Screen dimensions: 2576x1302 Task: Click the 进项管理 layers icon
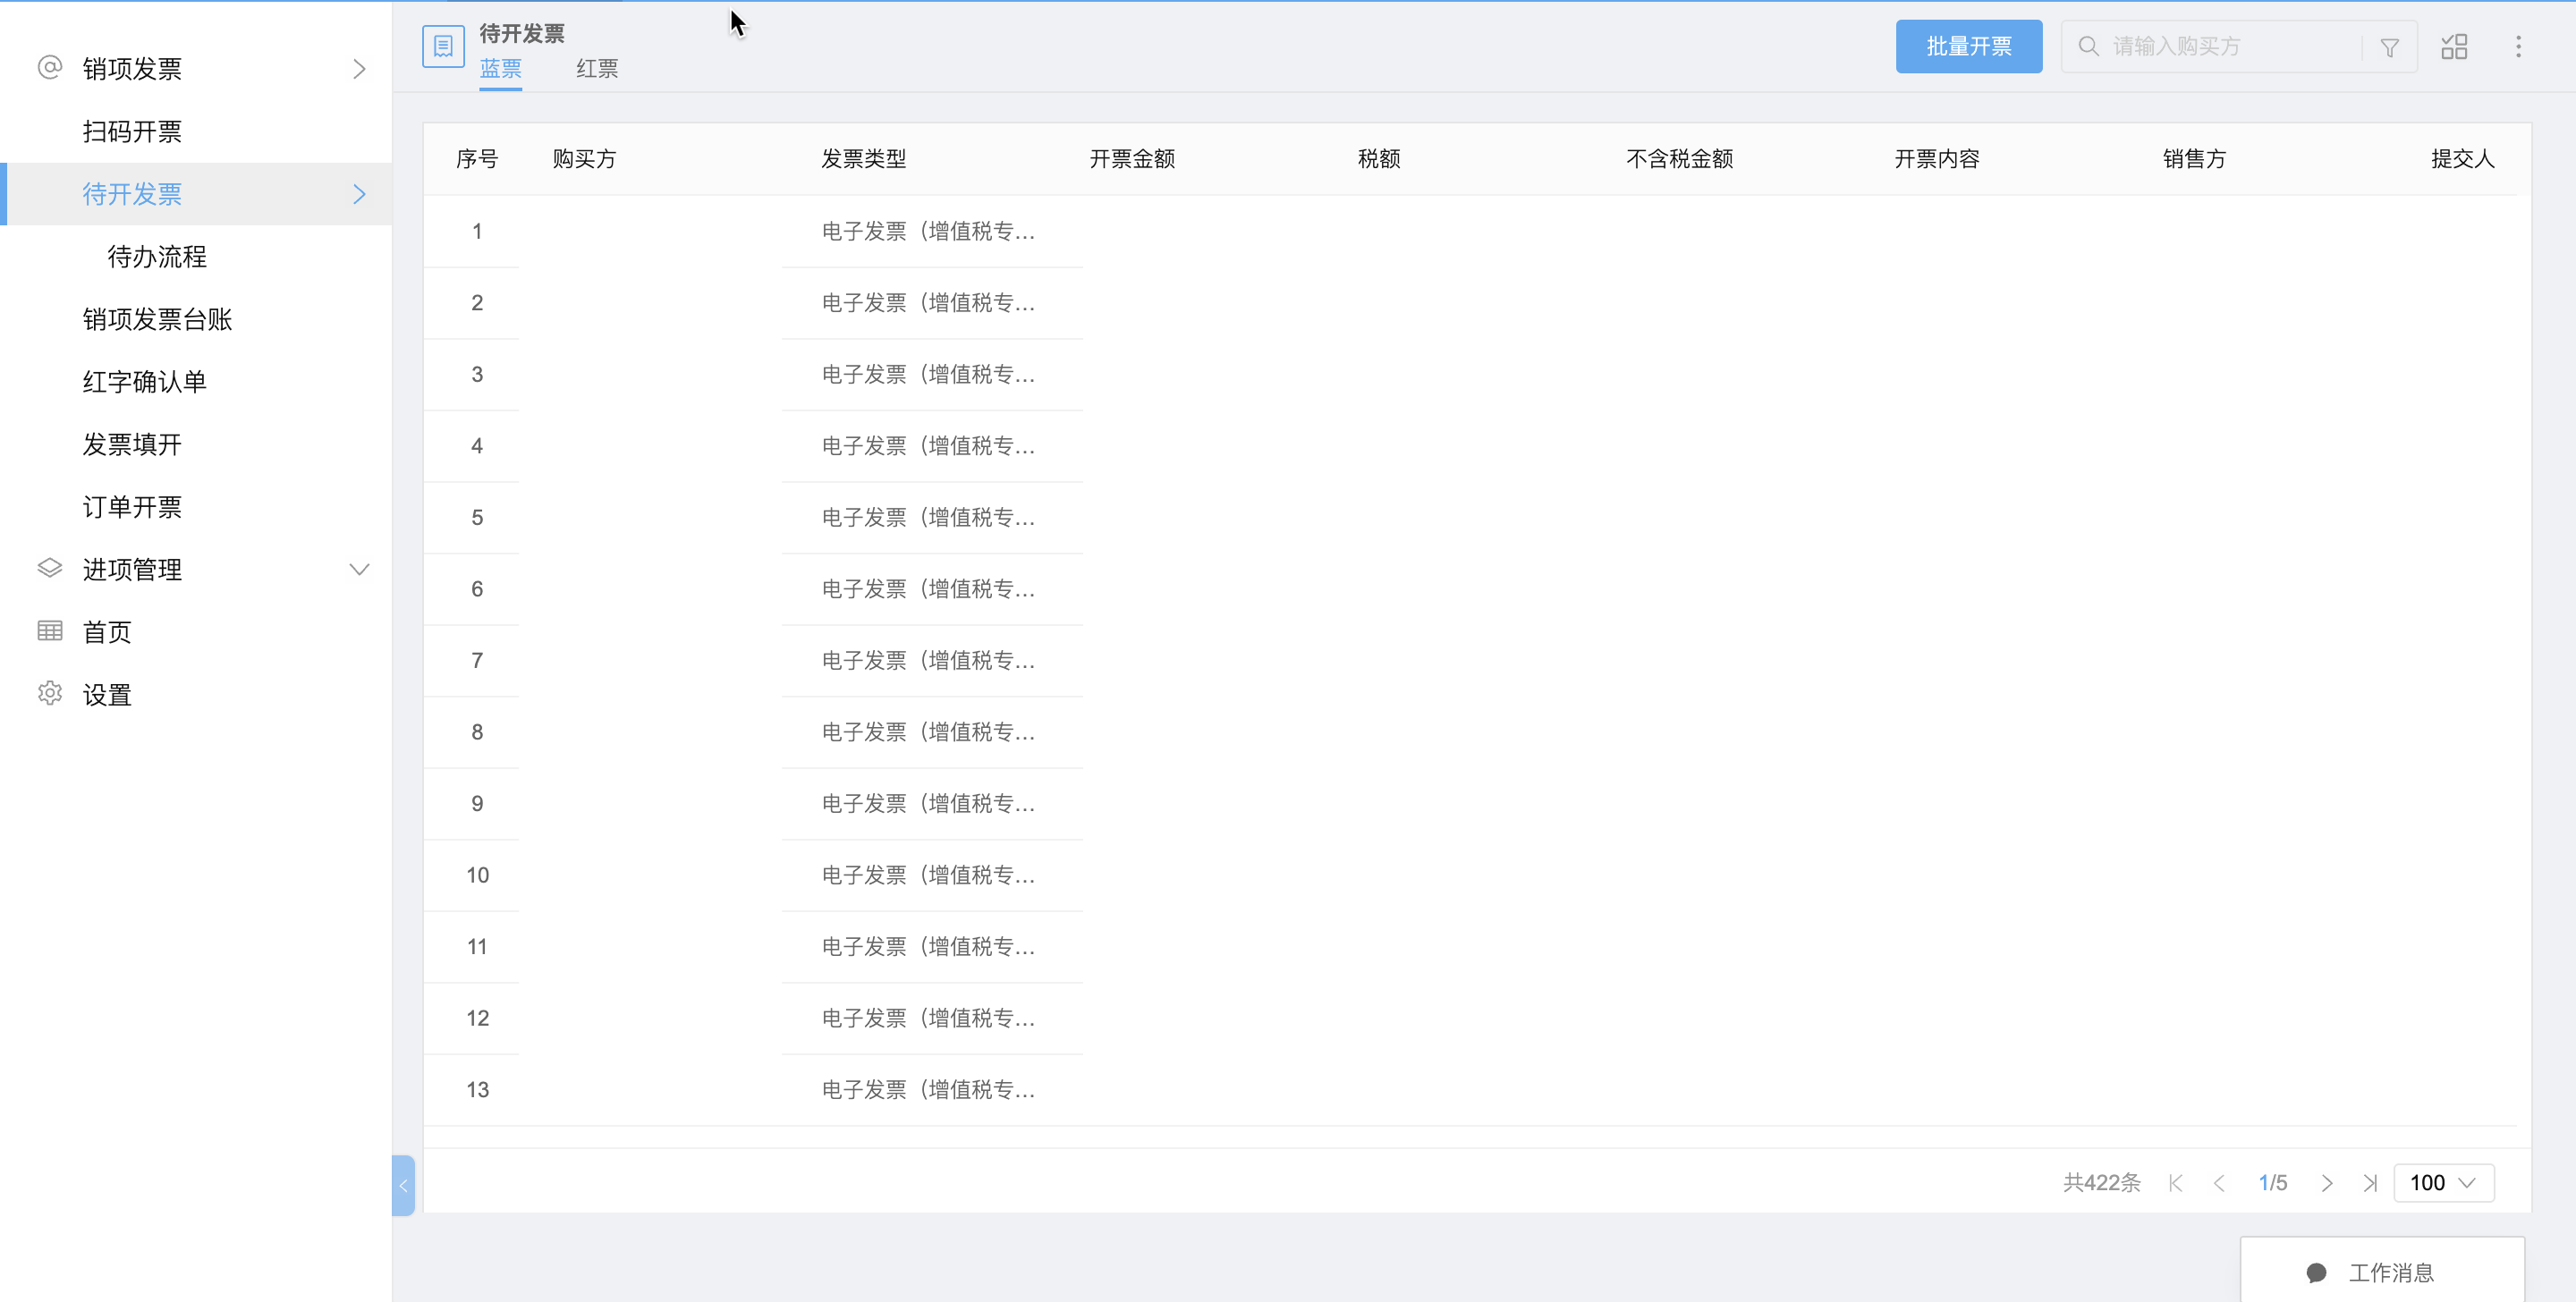[x=50, y=568]
